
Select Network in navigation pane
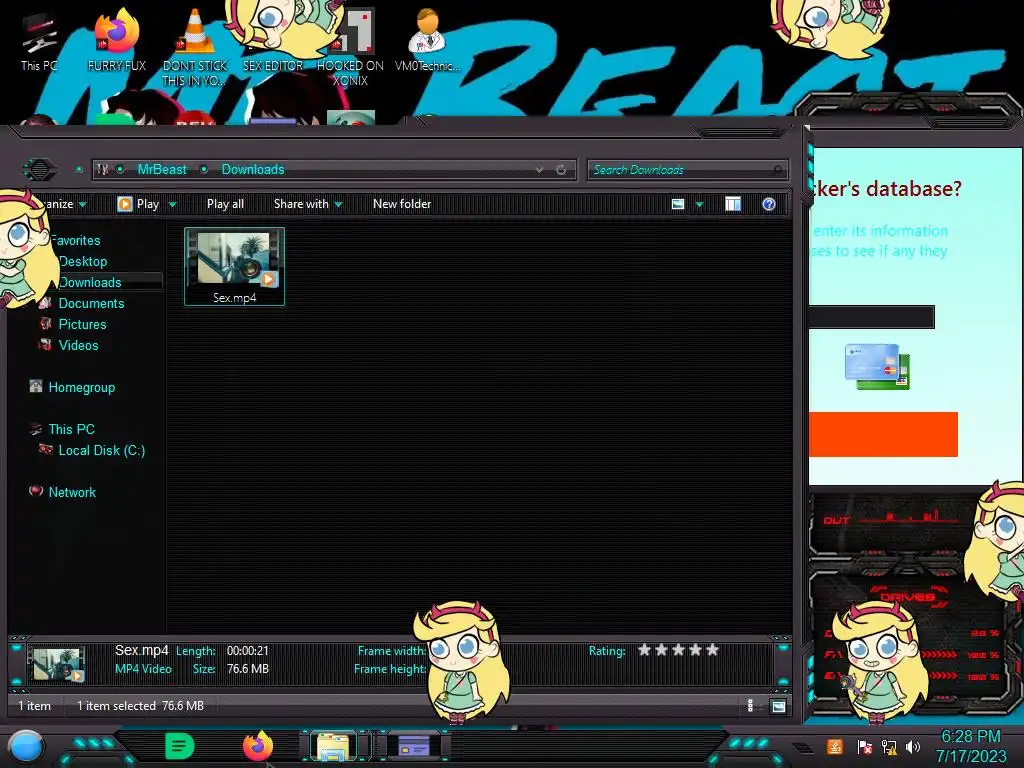72,492
